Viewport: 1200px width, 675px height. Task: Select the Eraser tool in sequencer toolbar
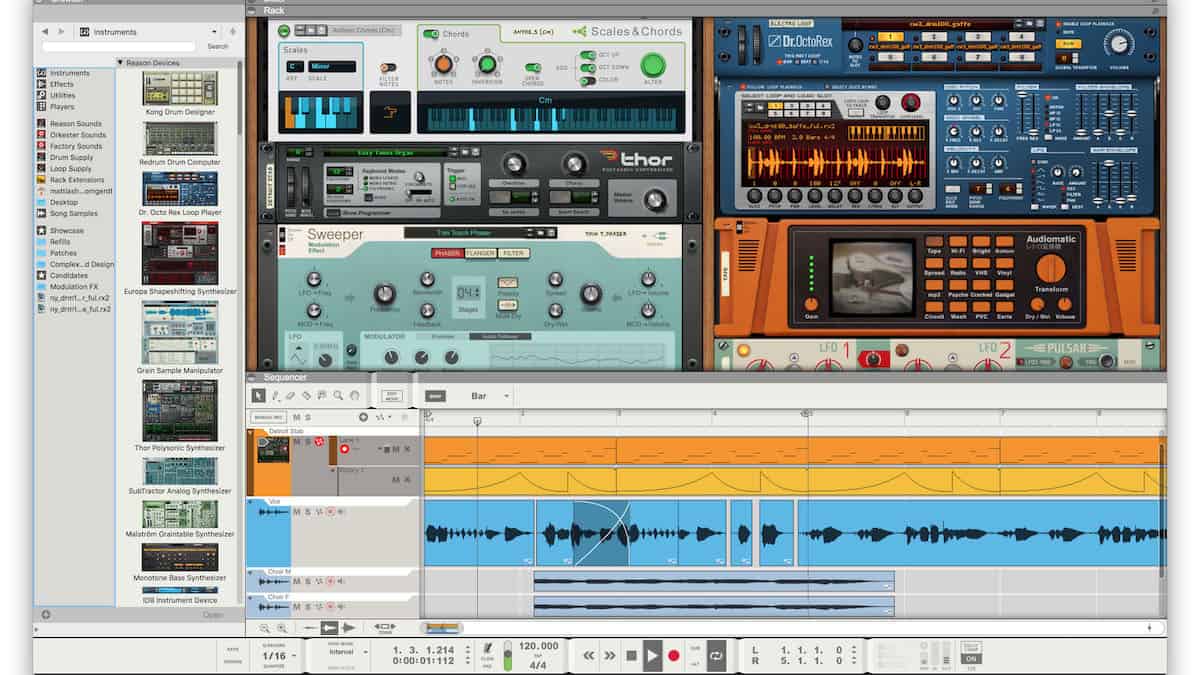pos(291,396)
